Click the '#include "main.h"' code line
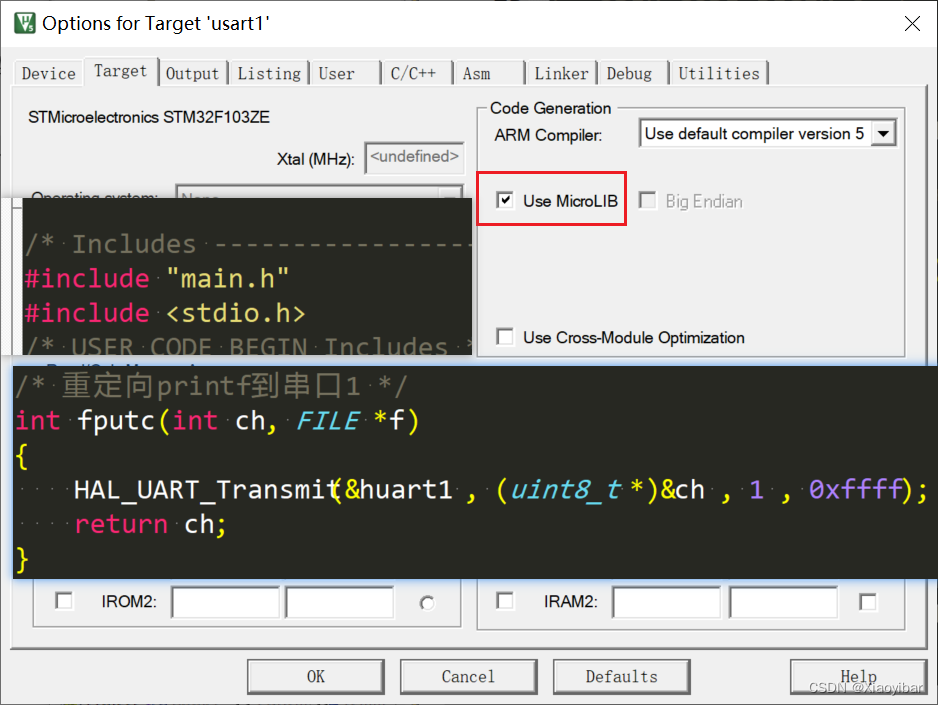Screen dimensions: 938x705 [157, 279]
